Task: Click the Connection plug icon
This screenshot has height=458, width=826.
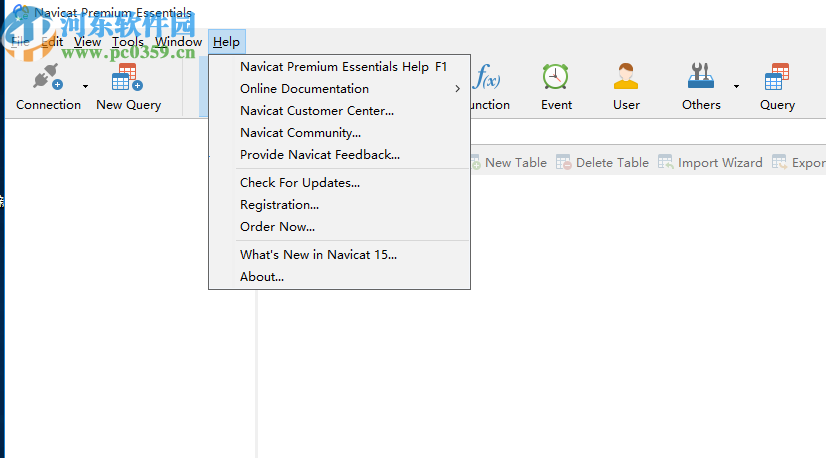Action: click(48, 77)
